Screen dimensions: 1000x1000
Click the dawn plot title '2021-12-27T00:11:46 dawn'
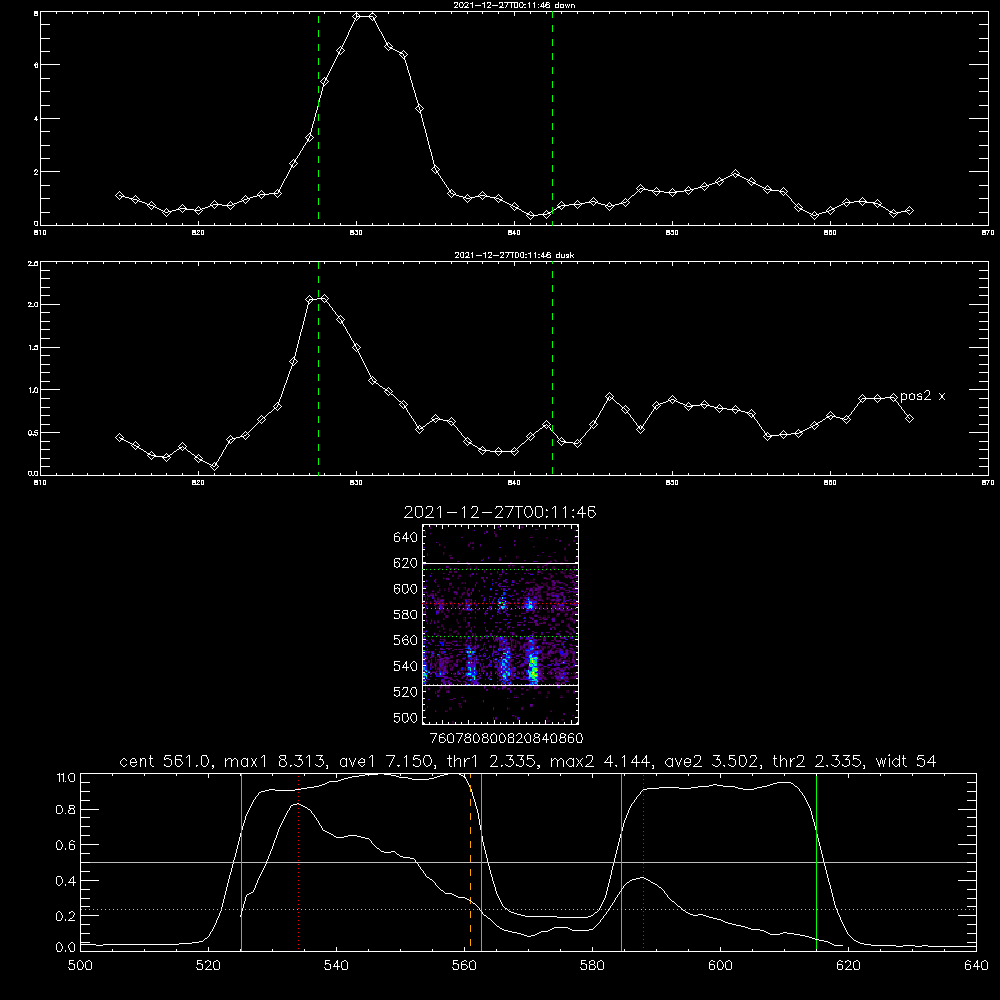coord(514,5)
